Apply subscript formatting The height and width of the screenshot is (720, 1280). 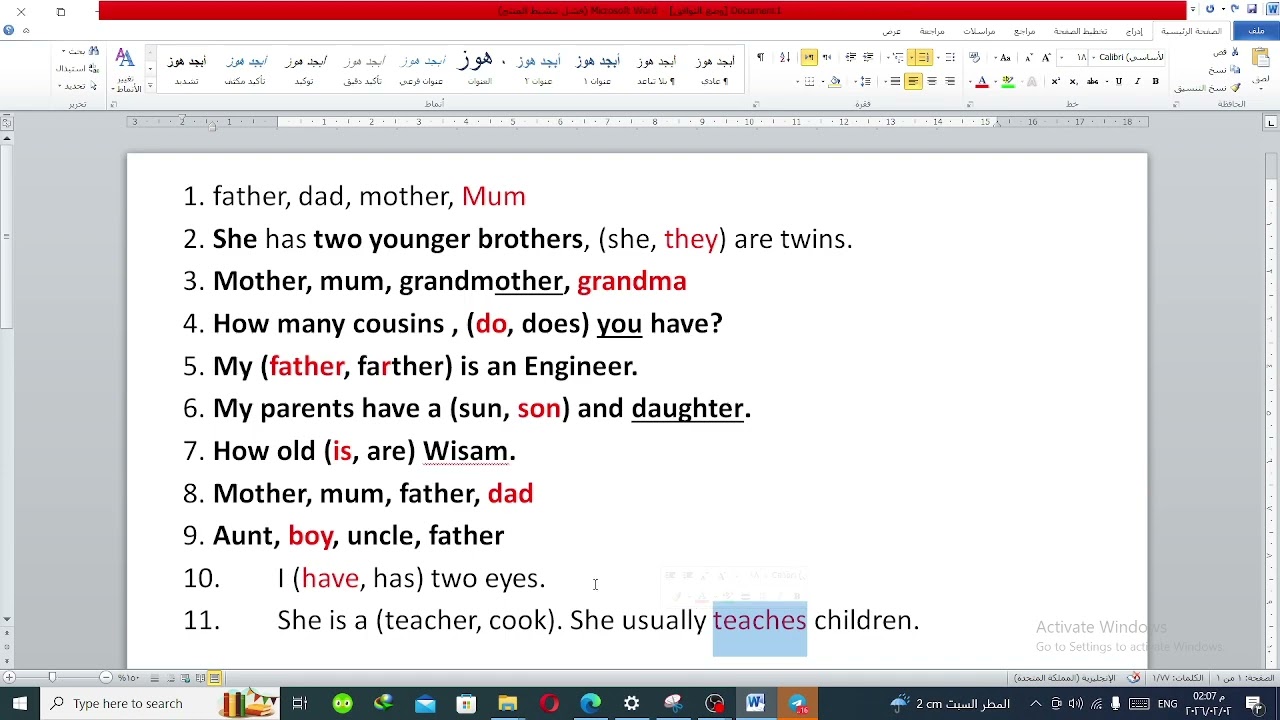click(1073, 81)
